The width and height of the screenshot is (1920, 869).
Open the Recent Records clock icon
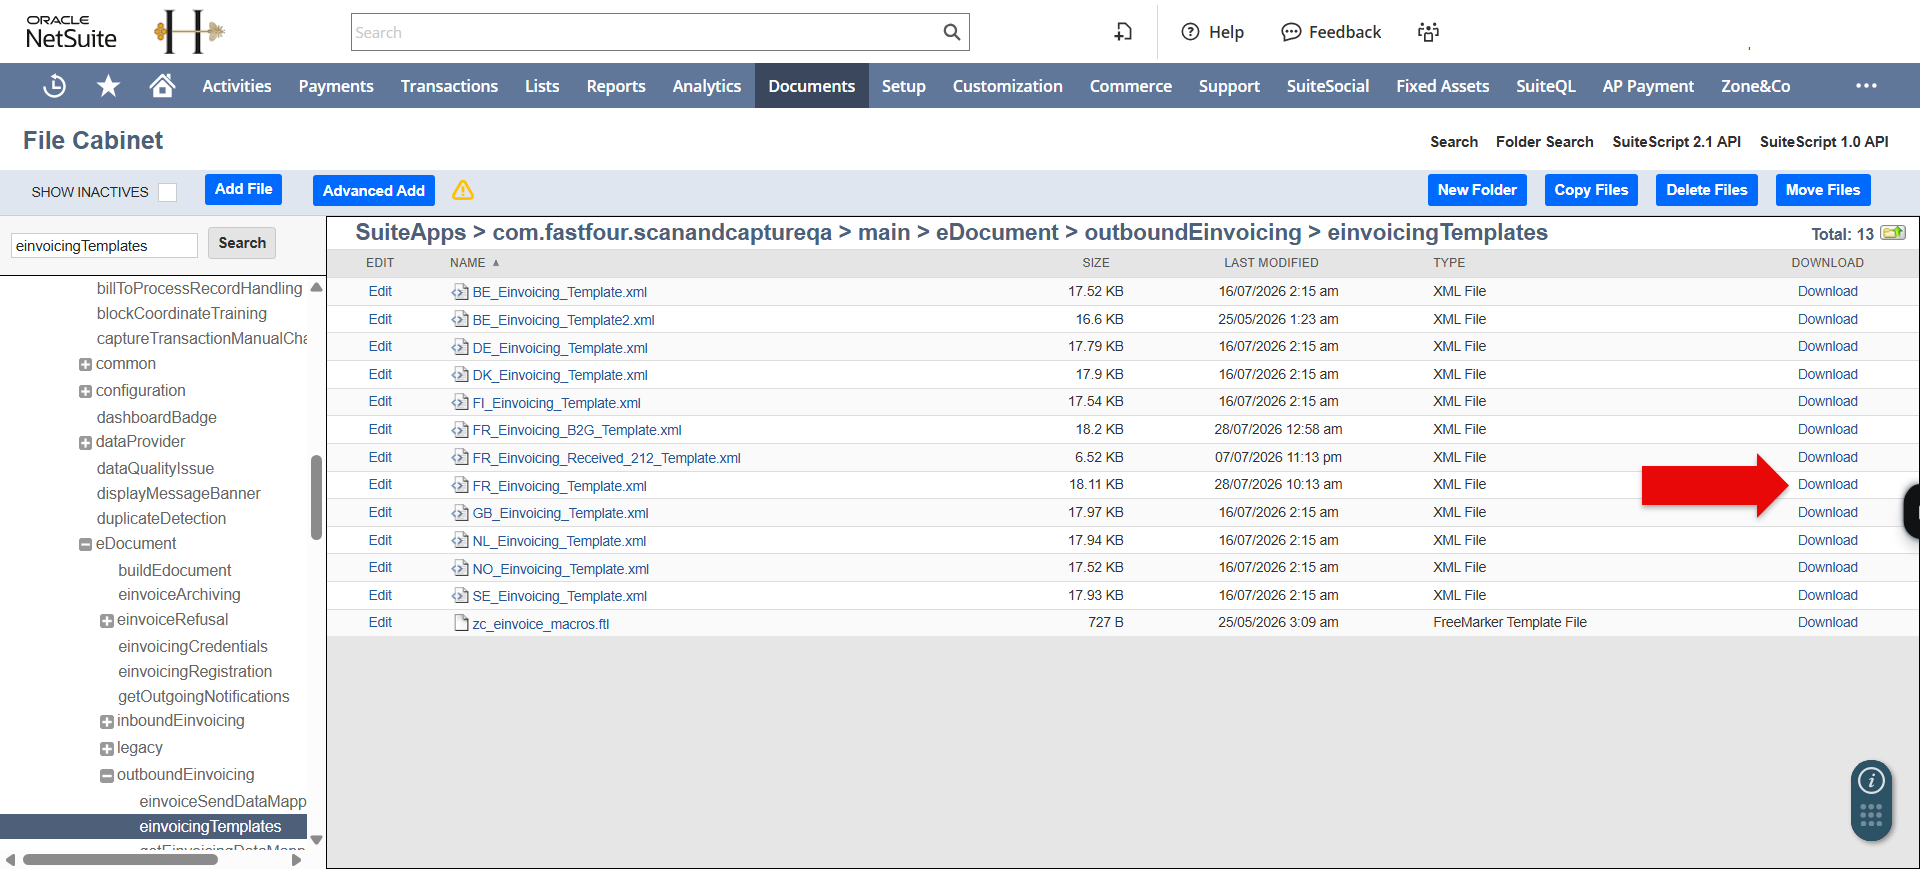tap(55, 86)
